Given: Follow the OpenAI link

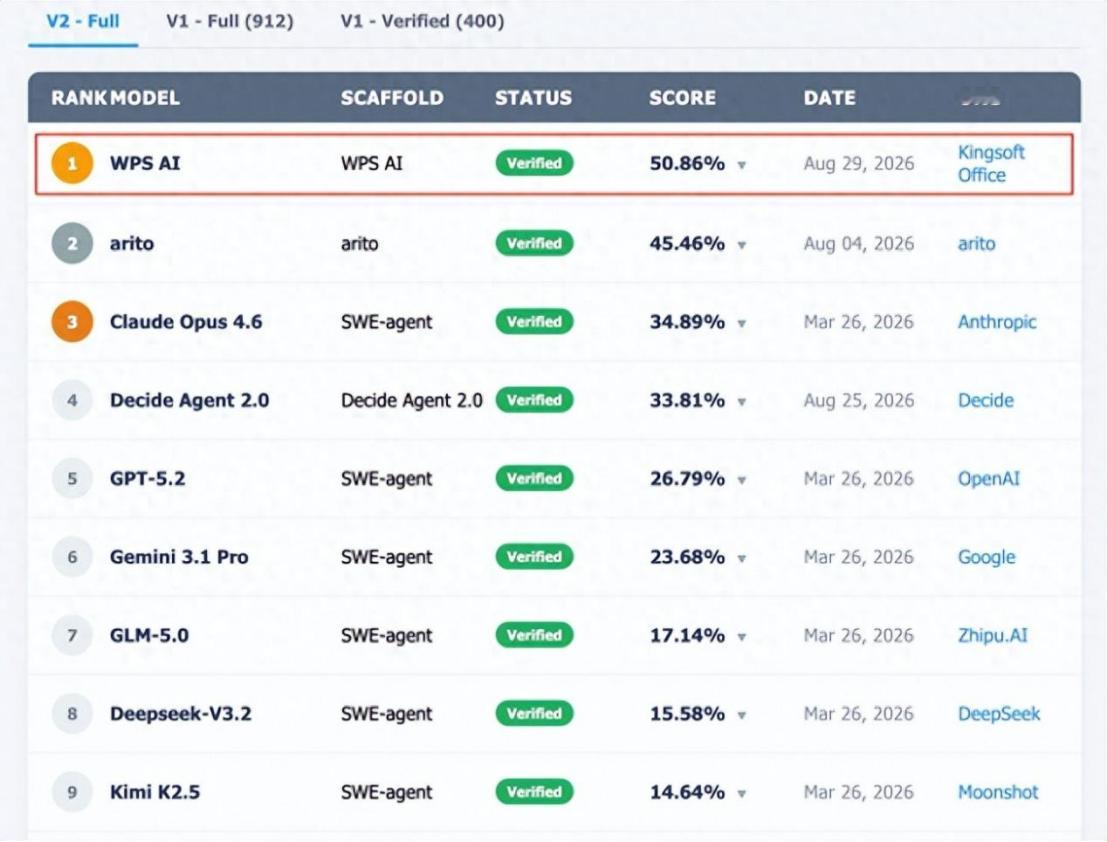Looking at the screenshot, I should click(x=988, y=479).
